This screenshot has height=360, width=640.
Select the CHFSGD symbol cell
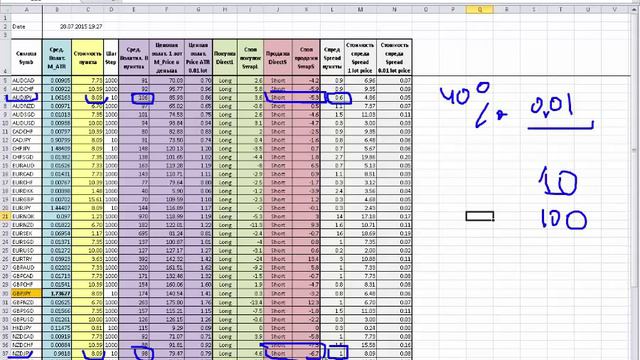[x=27, y=157]
